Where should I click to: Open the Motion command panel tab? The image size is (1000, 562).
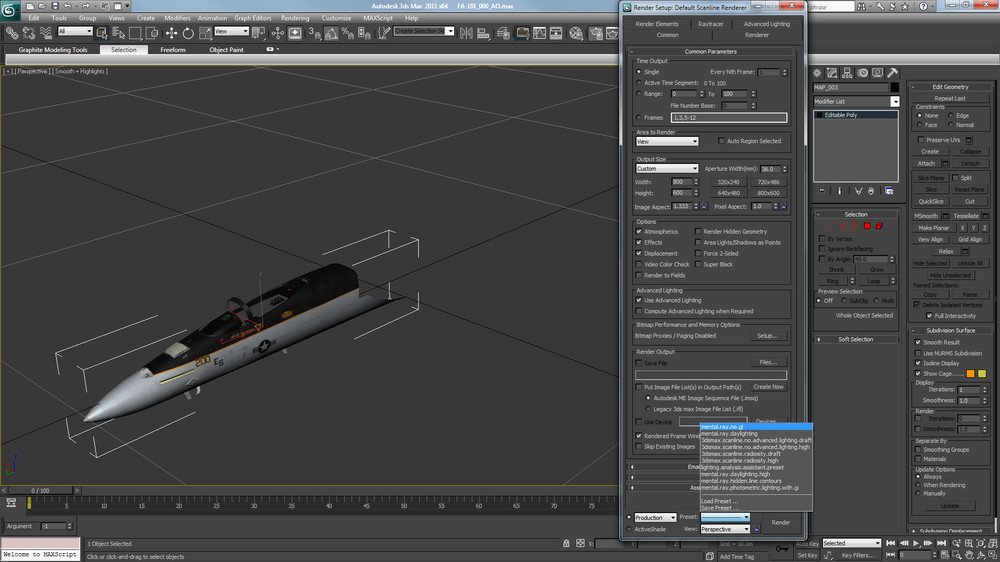click(863, 73)
